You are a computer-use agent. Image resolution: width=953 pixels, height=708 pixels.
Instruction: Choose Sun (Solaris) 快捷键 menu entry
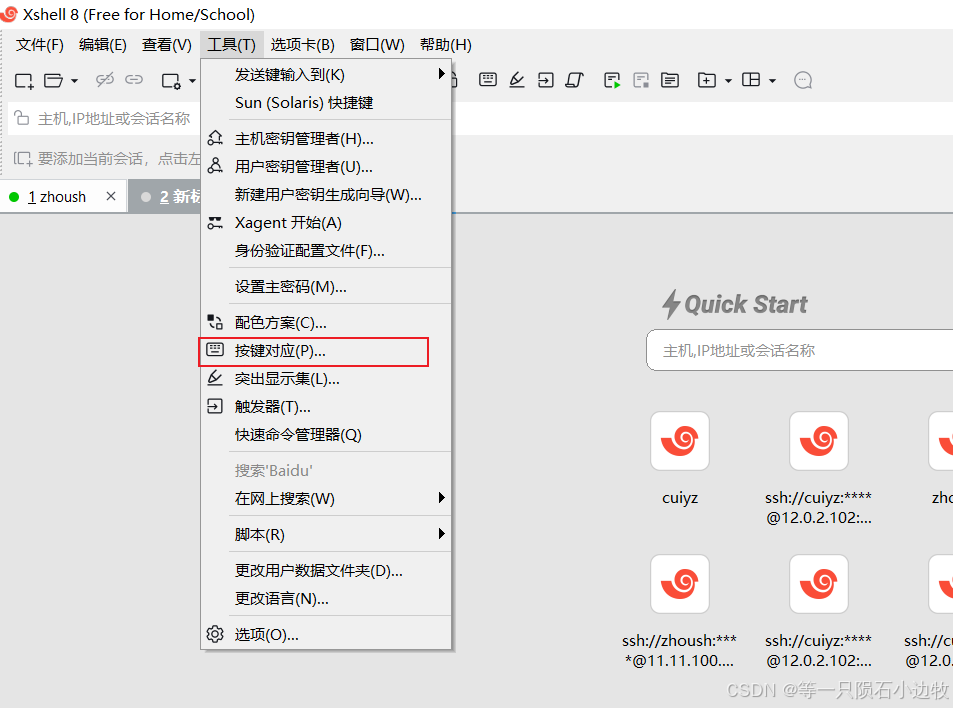tap(326, 103)
